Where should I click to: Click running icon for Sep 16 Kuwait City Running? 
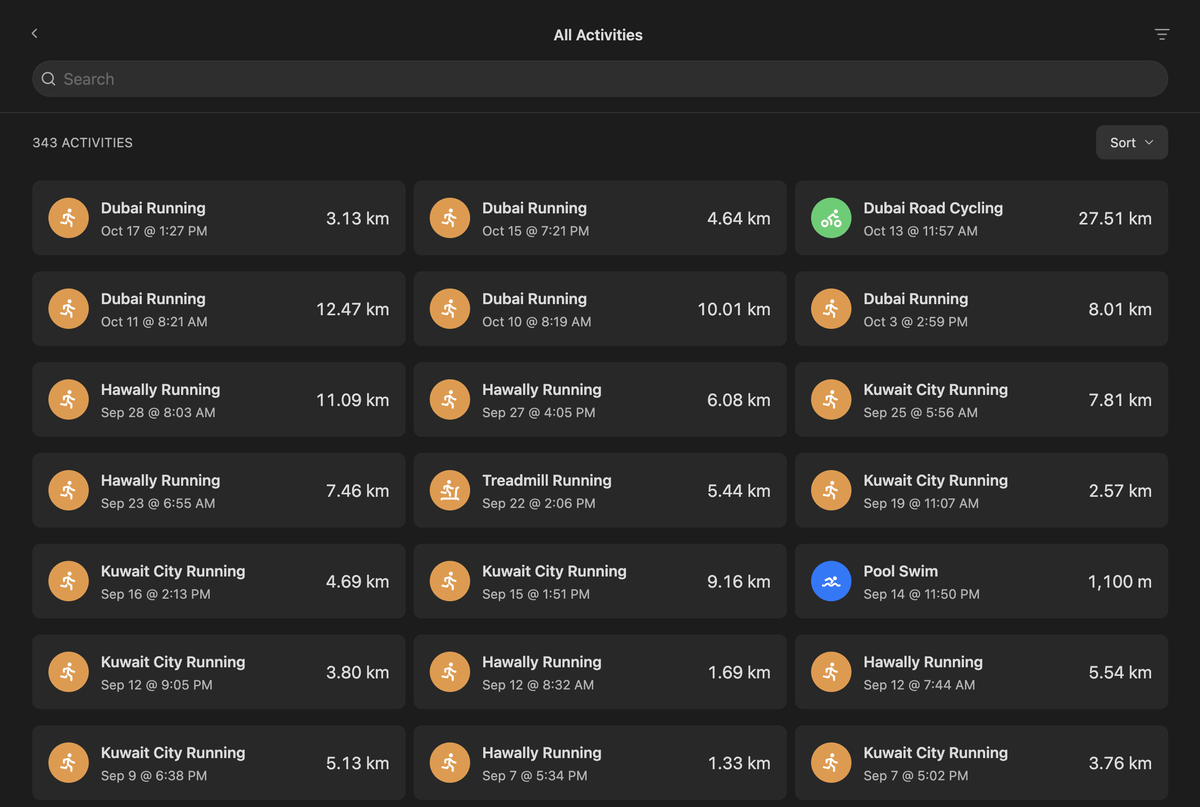pos(69,581)
